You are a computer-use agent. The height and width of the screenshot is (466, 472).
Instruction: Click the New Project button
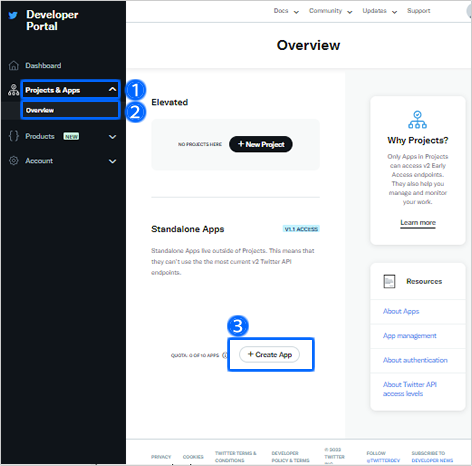point(261,144)
